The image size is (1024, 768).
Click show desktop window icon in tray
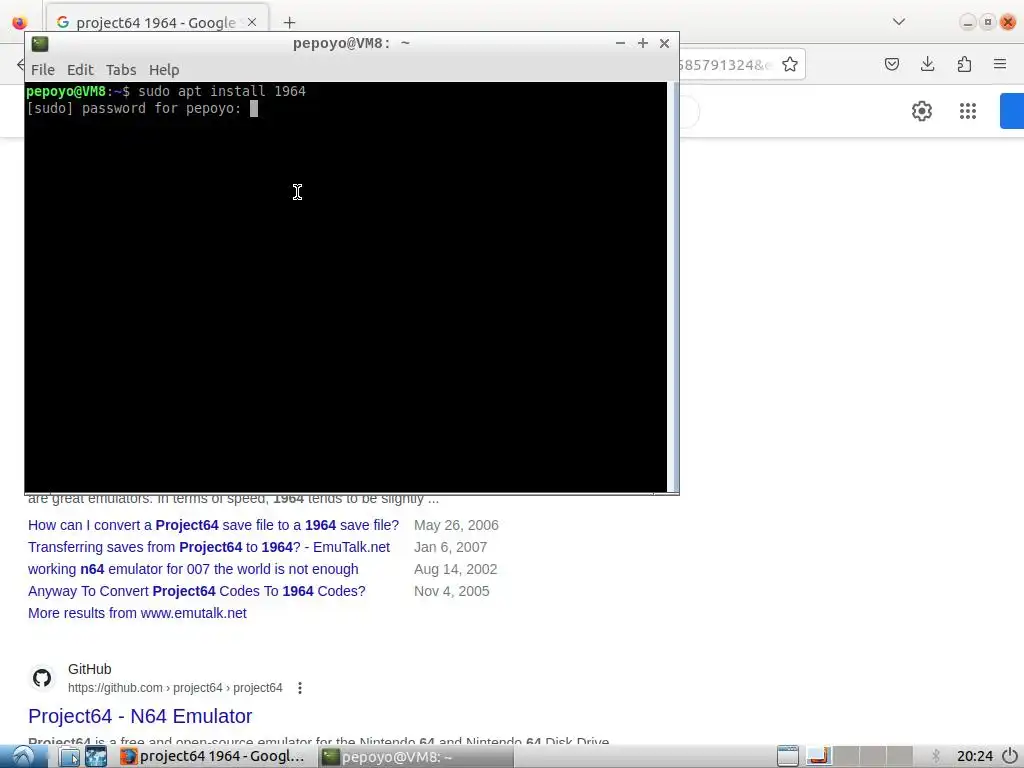[788, 756]
